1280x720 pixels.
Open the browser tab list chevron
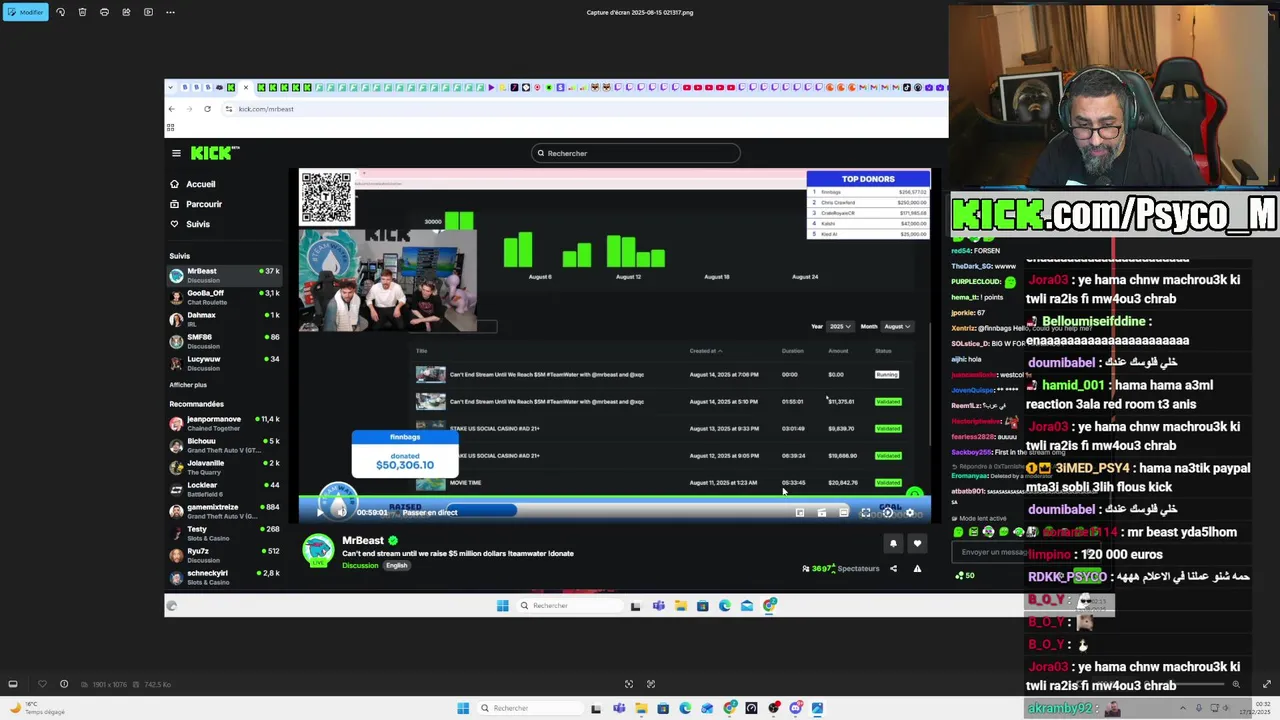tap(170, 87)
